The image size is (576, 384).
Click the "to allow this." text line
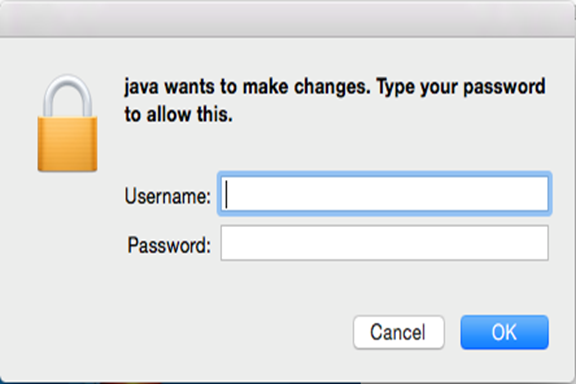(179, 114)
